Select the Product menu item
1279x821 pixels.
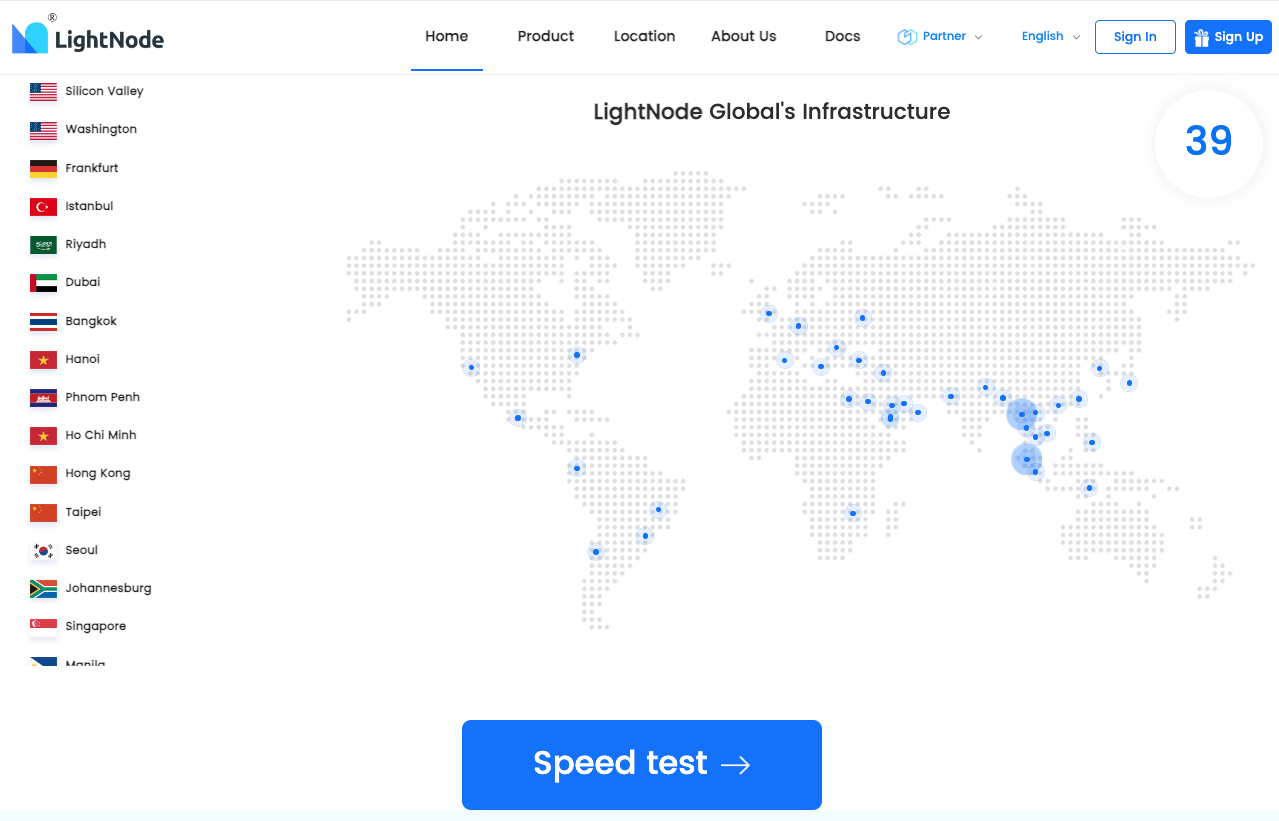545,36
